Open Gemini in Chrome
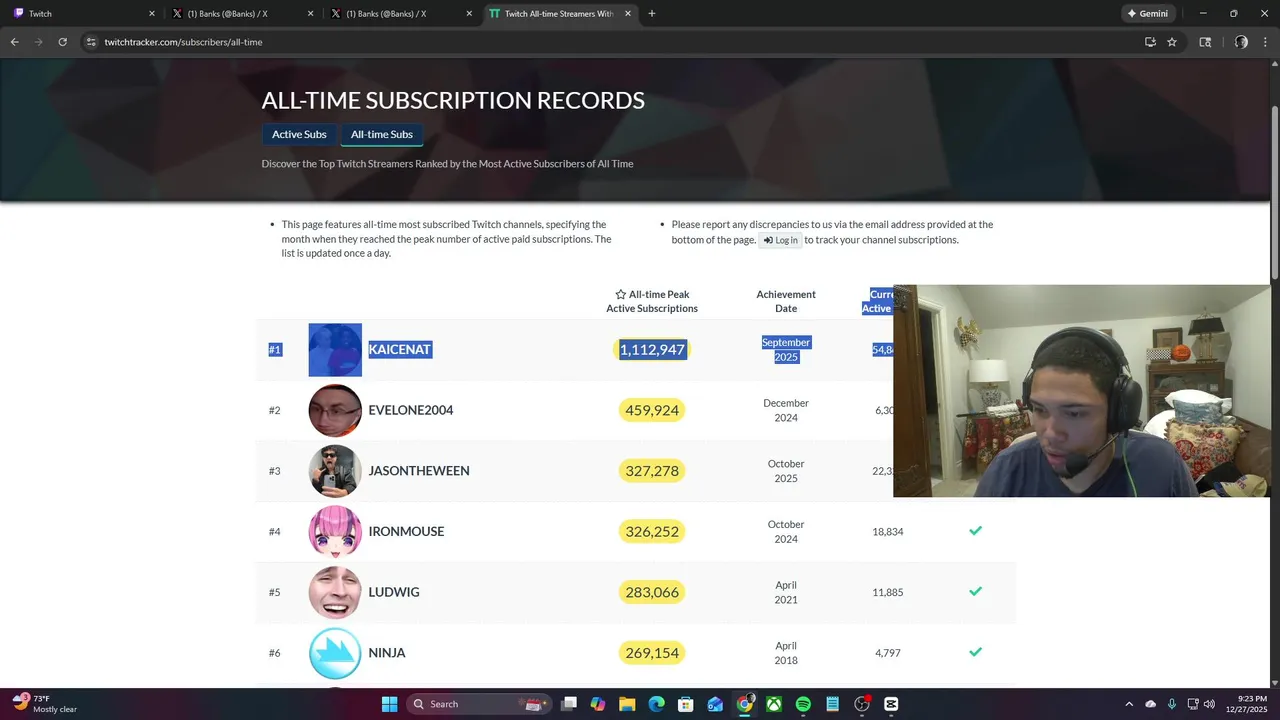 tap(1147, 14)
